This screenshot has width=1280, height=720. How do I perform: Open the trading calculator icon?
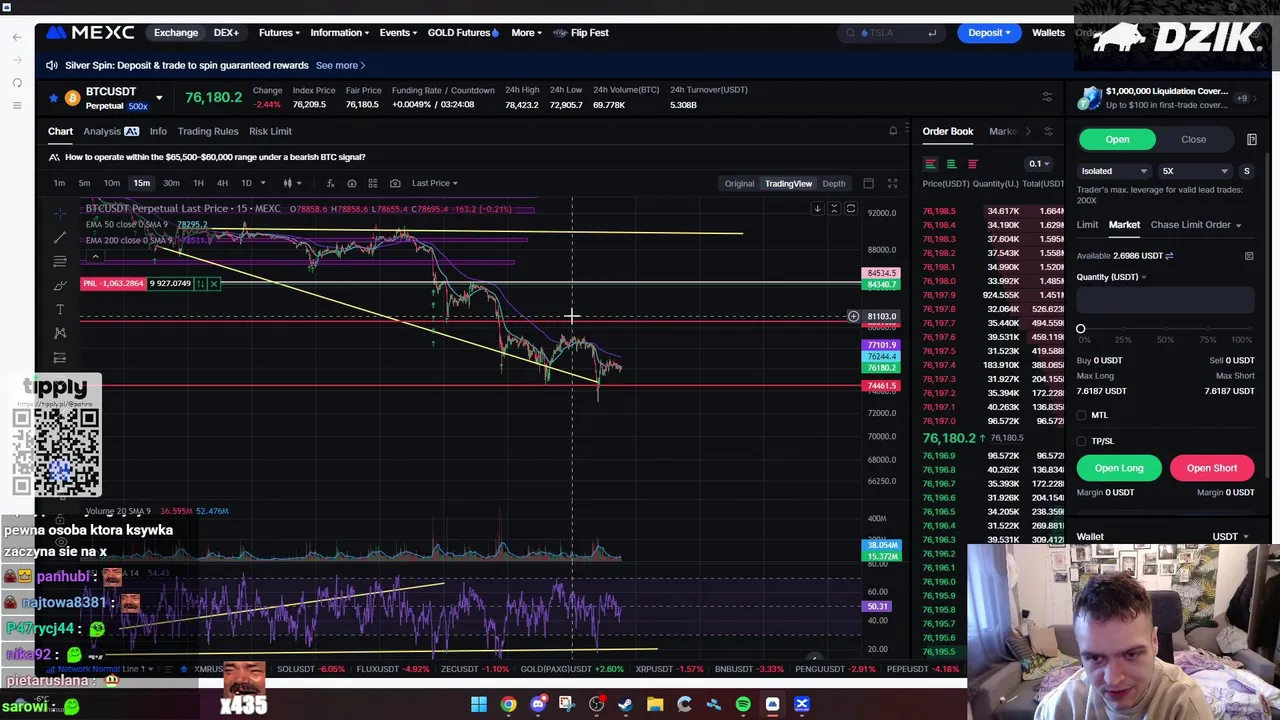1251,139
